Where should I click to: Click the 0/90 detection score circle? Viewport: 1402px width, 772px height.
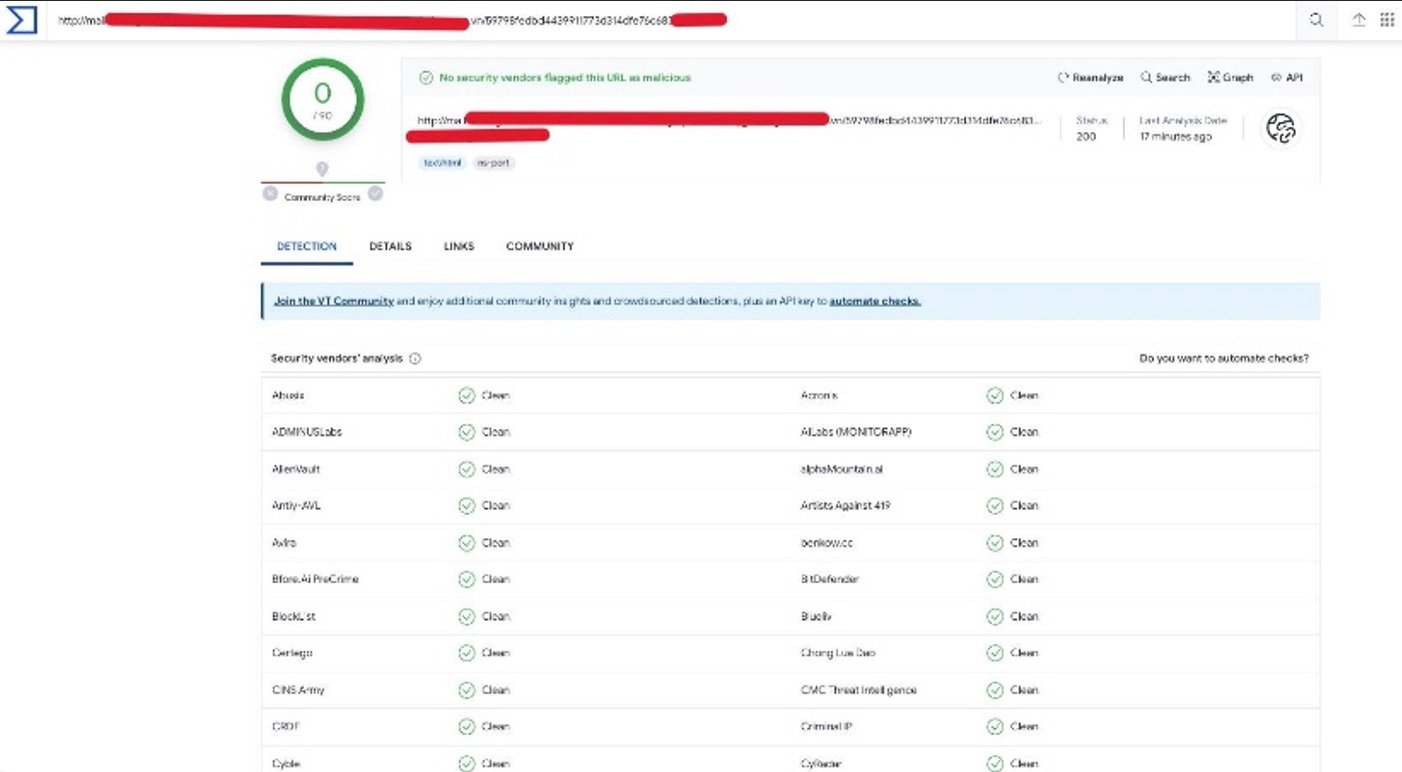pos(322,99)
